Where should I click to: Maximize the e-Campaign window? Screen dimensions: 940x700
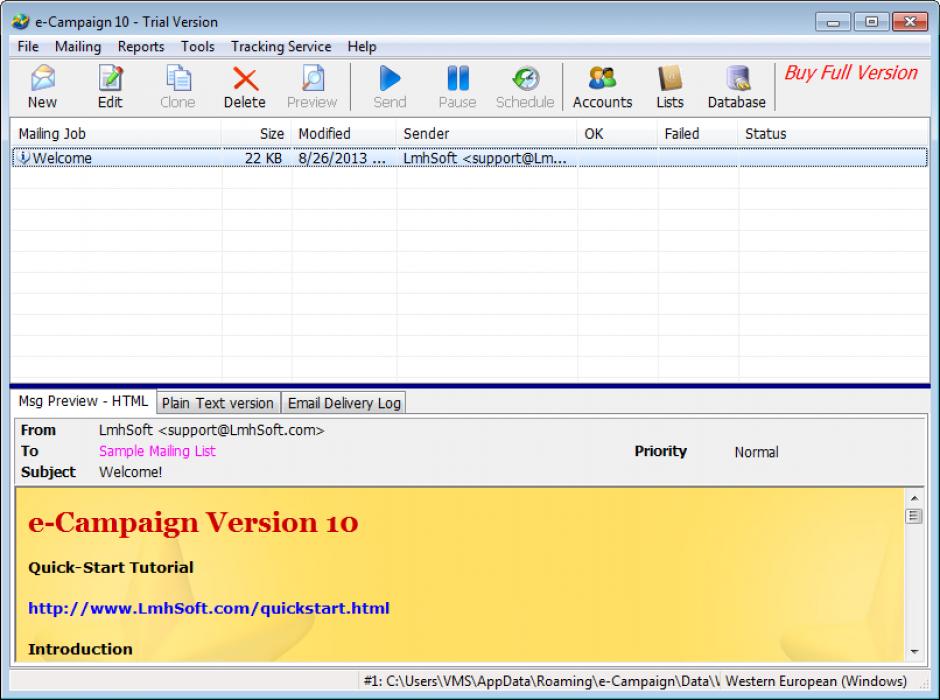[x=872, y=22]
